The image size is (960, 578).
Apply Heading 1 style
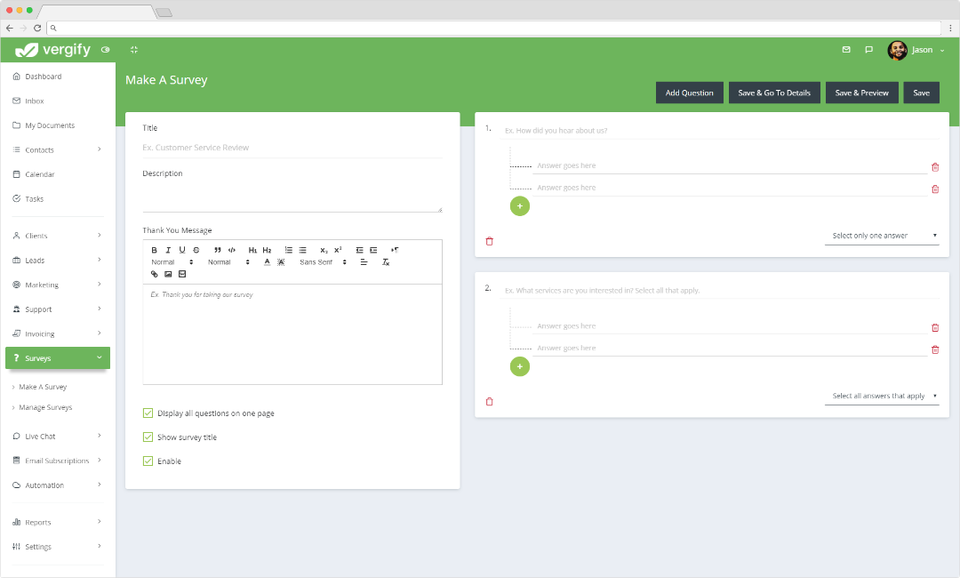[x=252, y=250]
